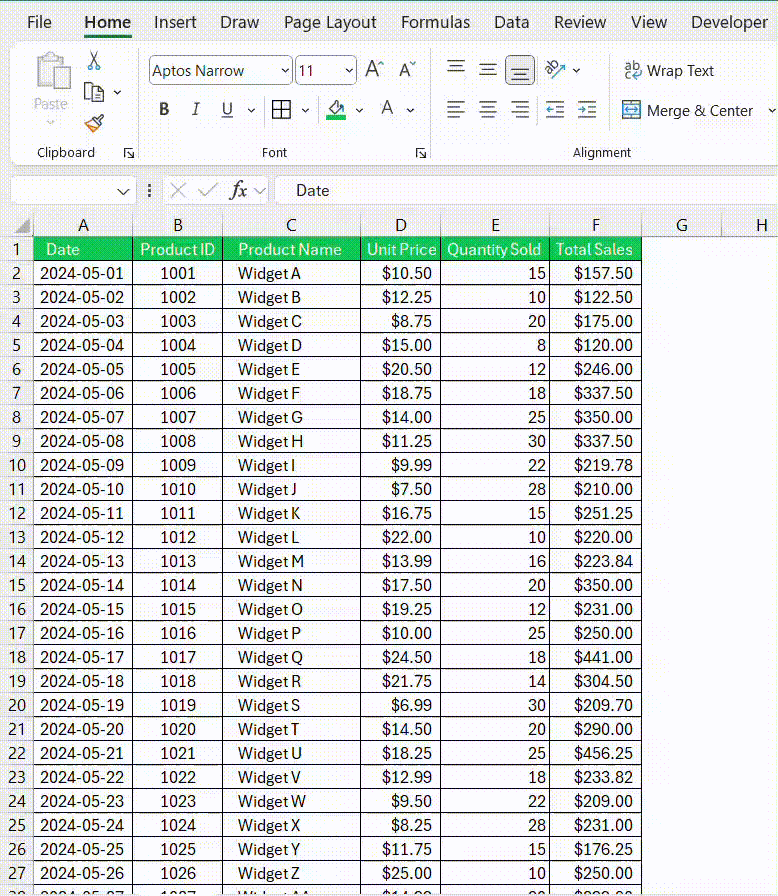Open the View tab
This screenshot has height=896, width=778.
648,22
